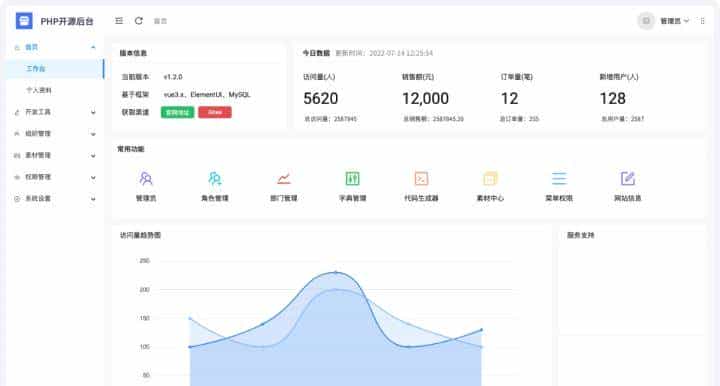Click the PHP开源后台 logo icon
The width and height of the screenshot is (720, 386).
pos(24,21)
